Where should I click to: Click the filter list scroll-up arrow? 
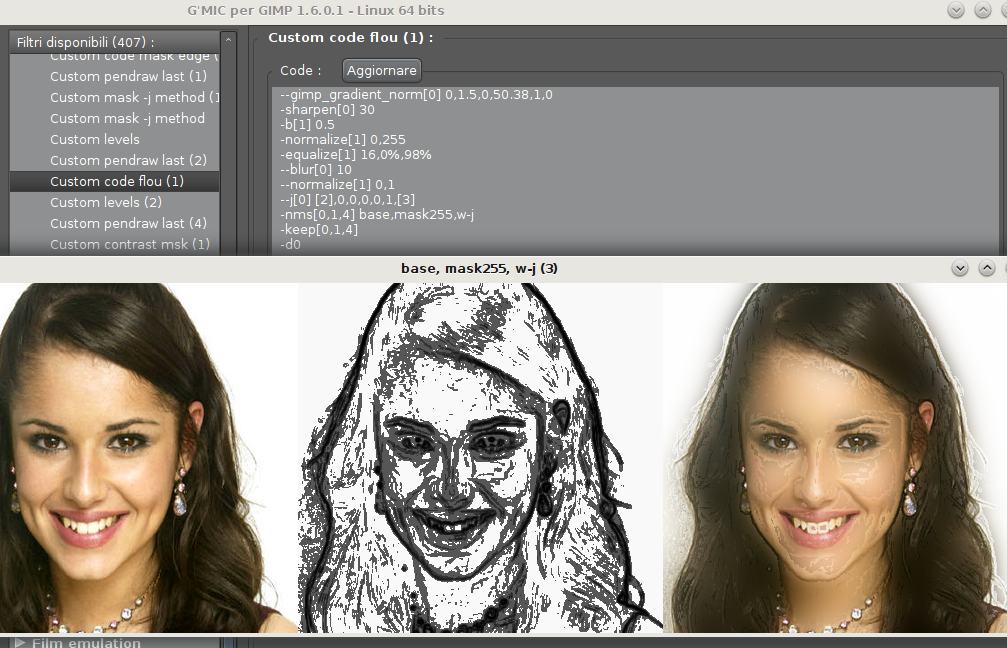[x=228, y=40]
